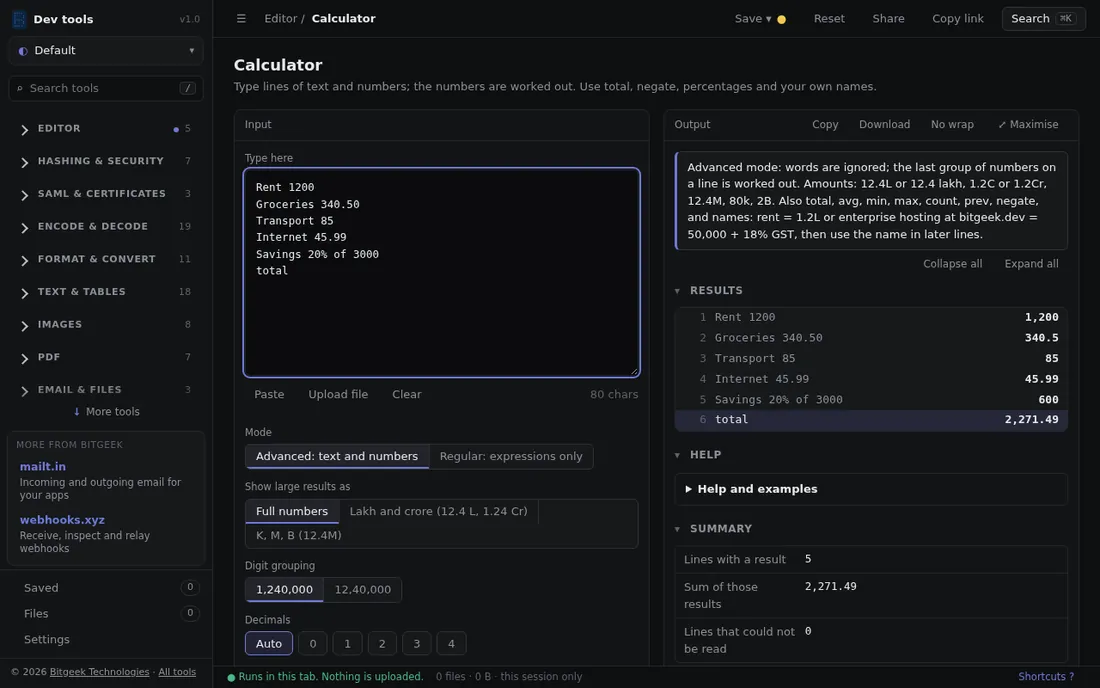
Task: Expand the Encode & Decode category
Action: 105,227
